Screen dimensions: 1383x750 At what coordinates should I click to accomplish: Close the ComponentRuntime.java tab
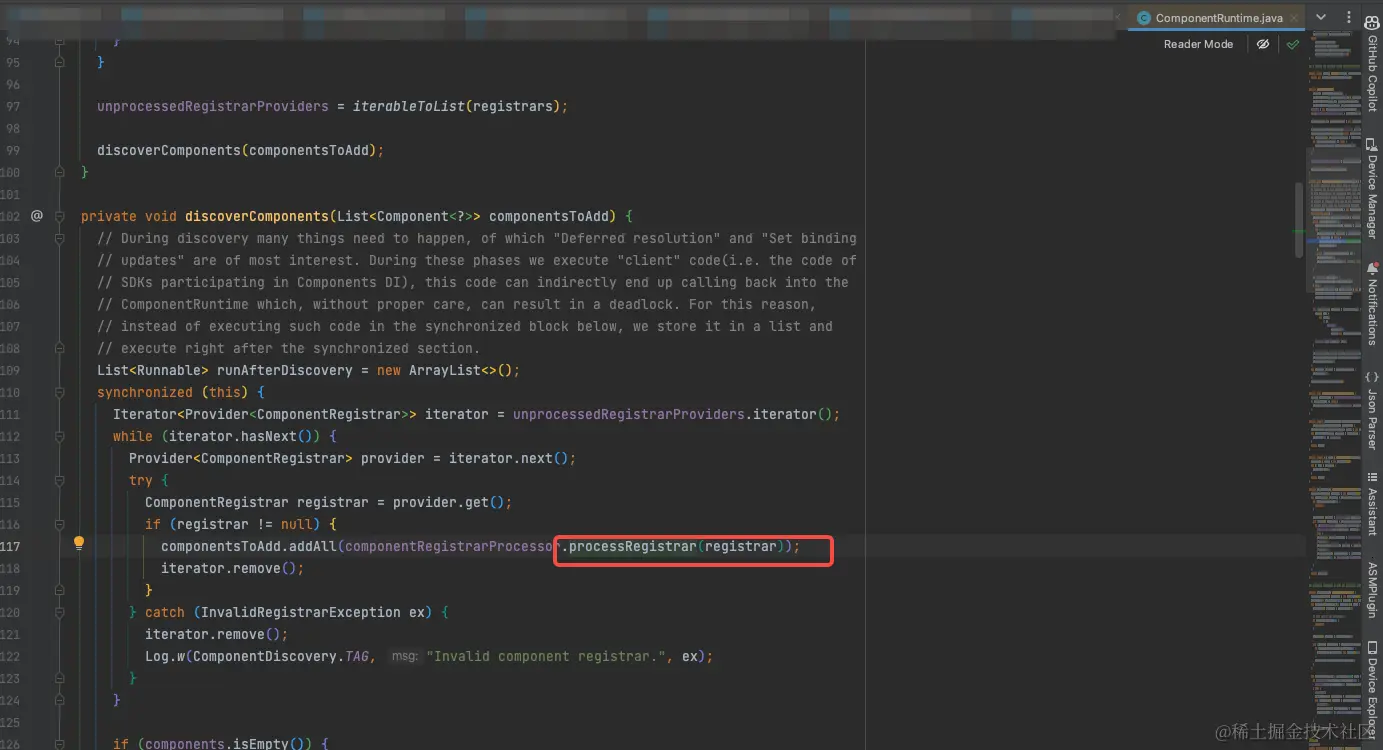tap(1293, 17)
